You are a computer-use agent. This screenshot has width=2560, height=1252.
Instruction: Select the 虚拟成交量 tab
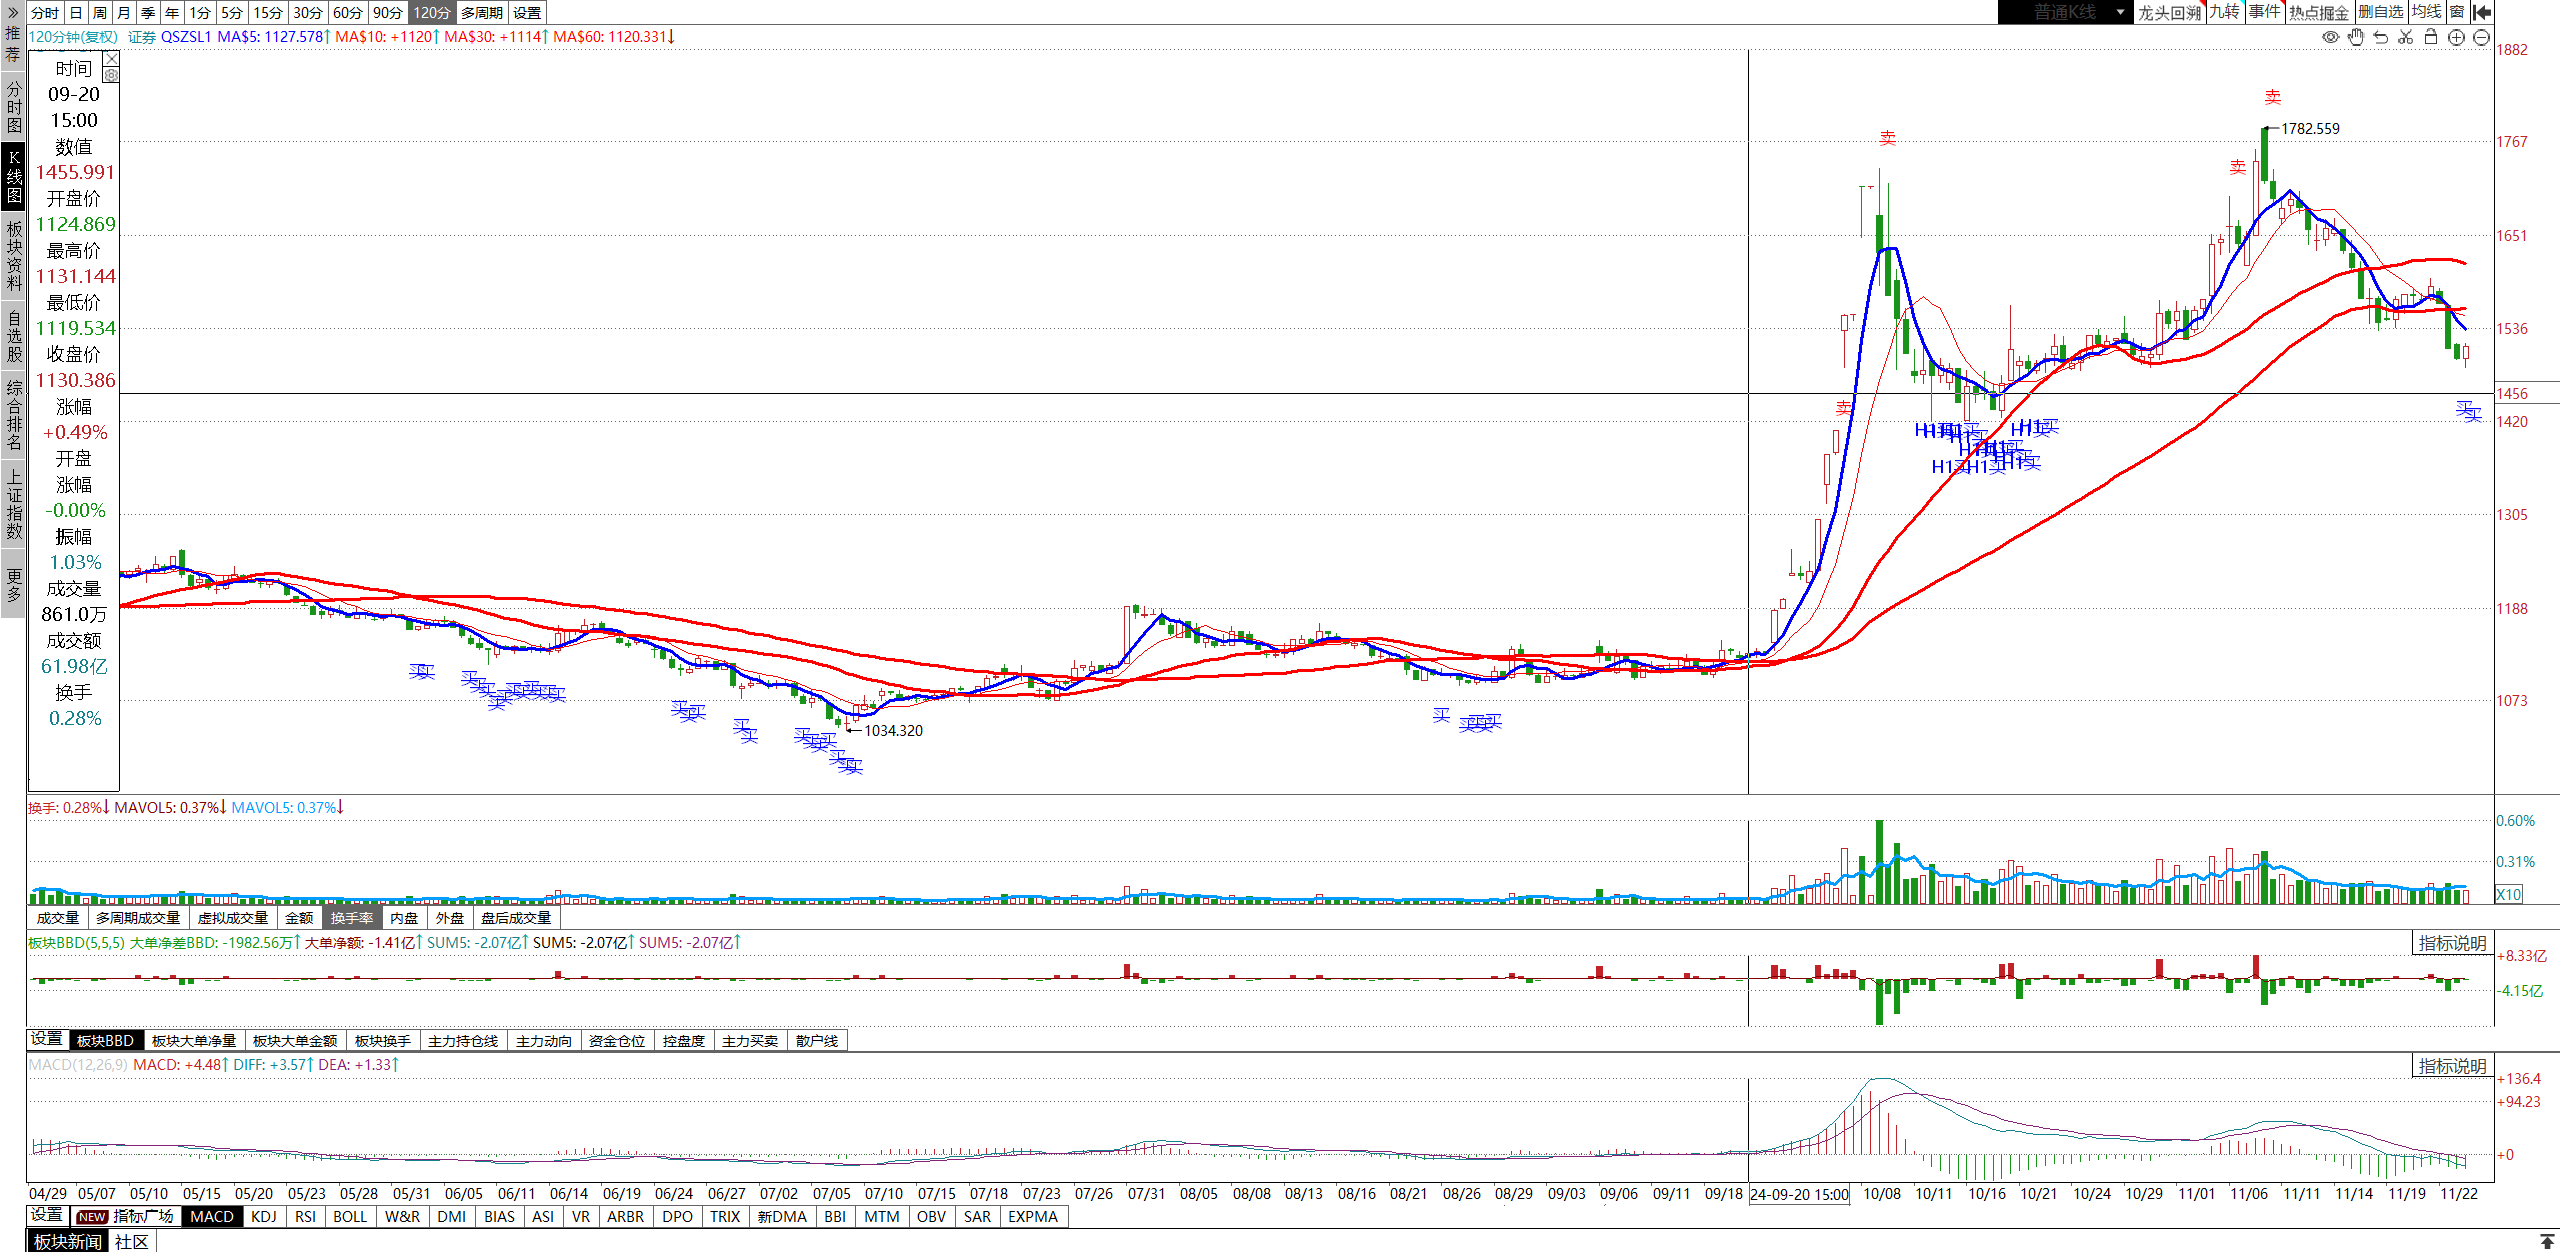pos(233,918)
